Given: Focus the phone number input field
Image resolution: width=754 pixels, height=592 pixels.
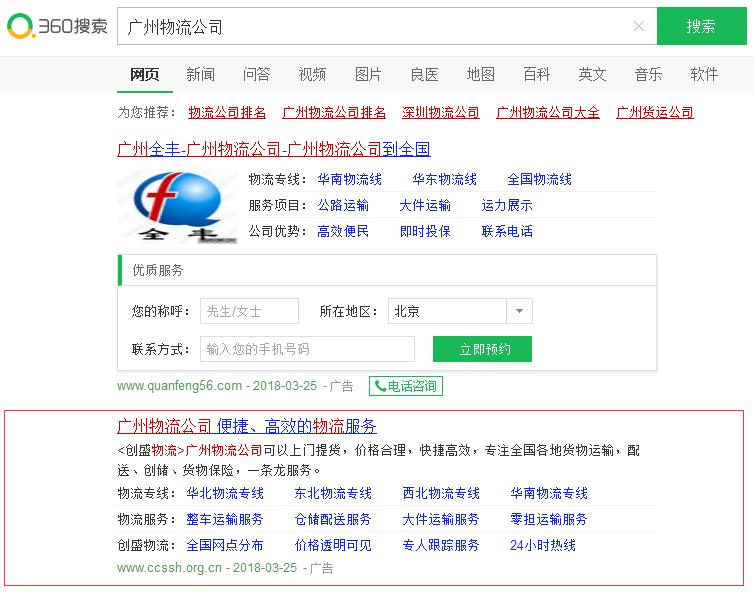Looking at the screenshot, I should [x=307, y=349].
